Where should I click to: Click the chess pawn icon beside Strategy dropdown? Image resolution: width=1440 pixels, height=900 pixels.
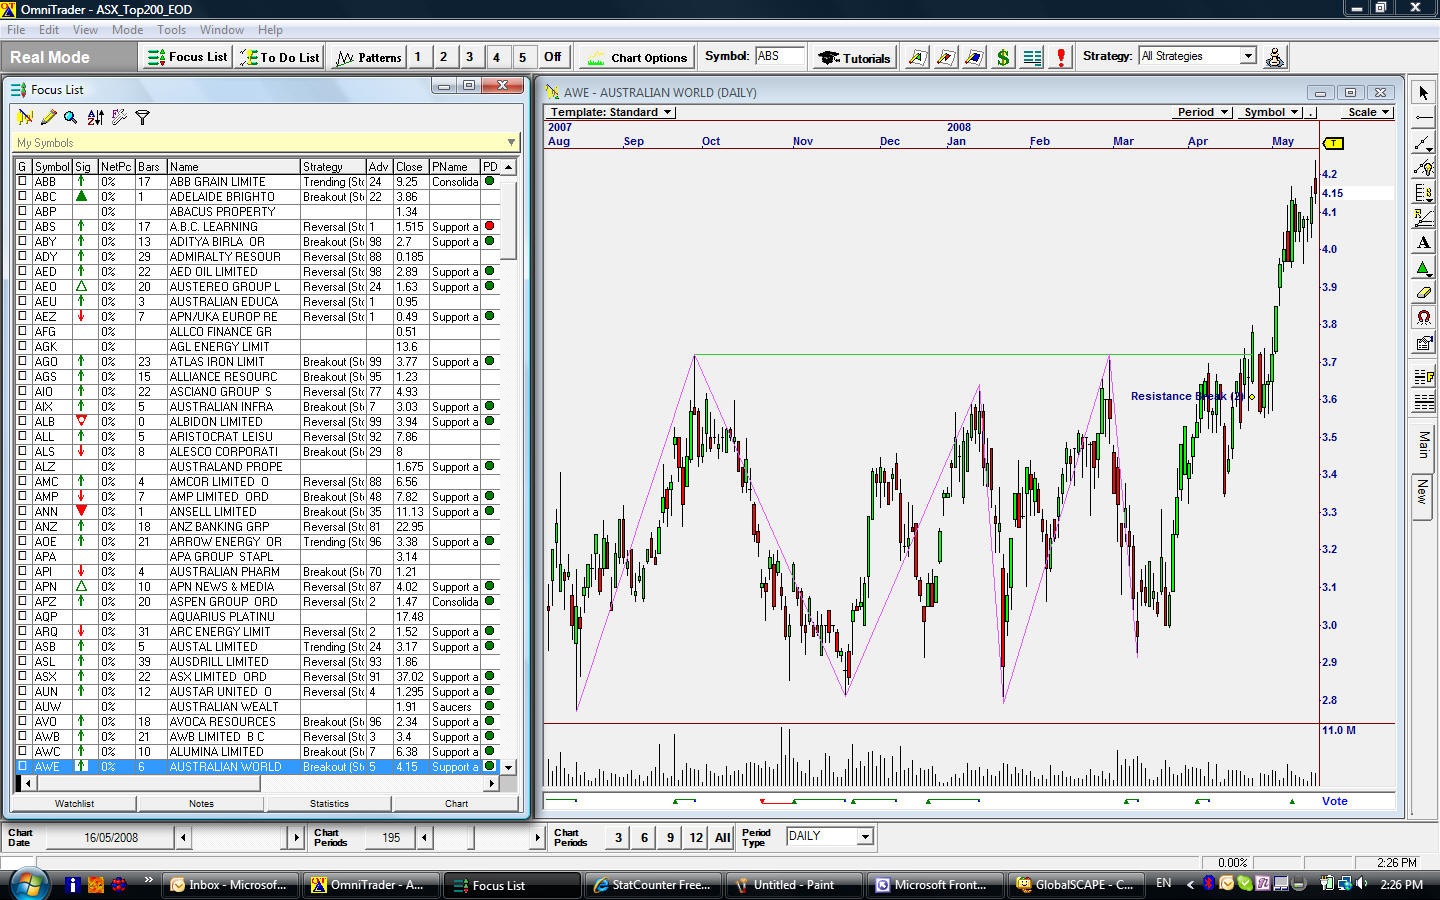pos(1275,57)
